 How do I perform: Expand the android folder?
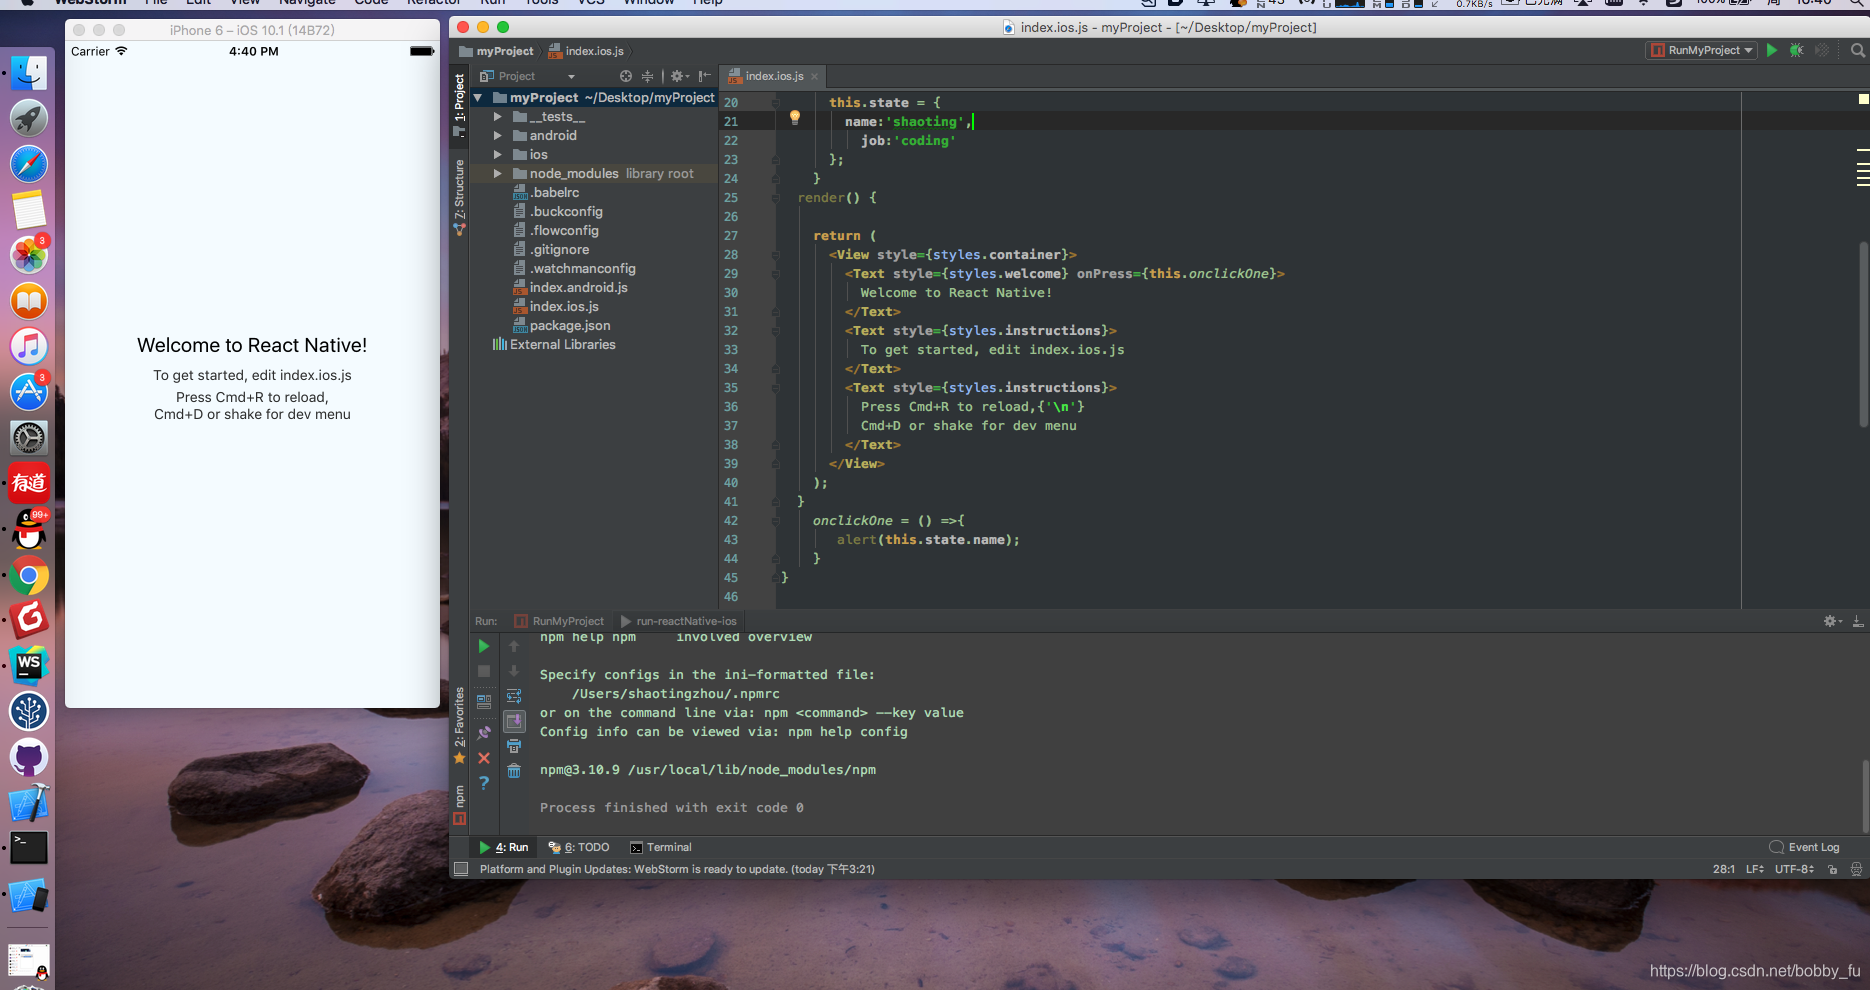click(497, 136)
